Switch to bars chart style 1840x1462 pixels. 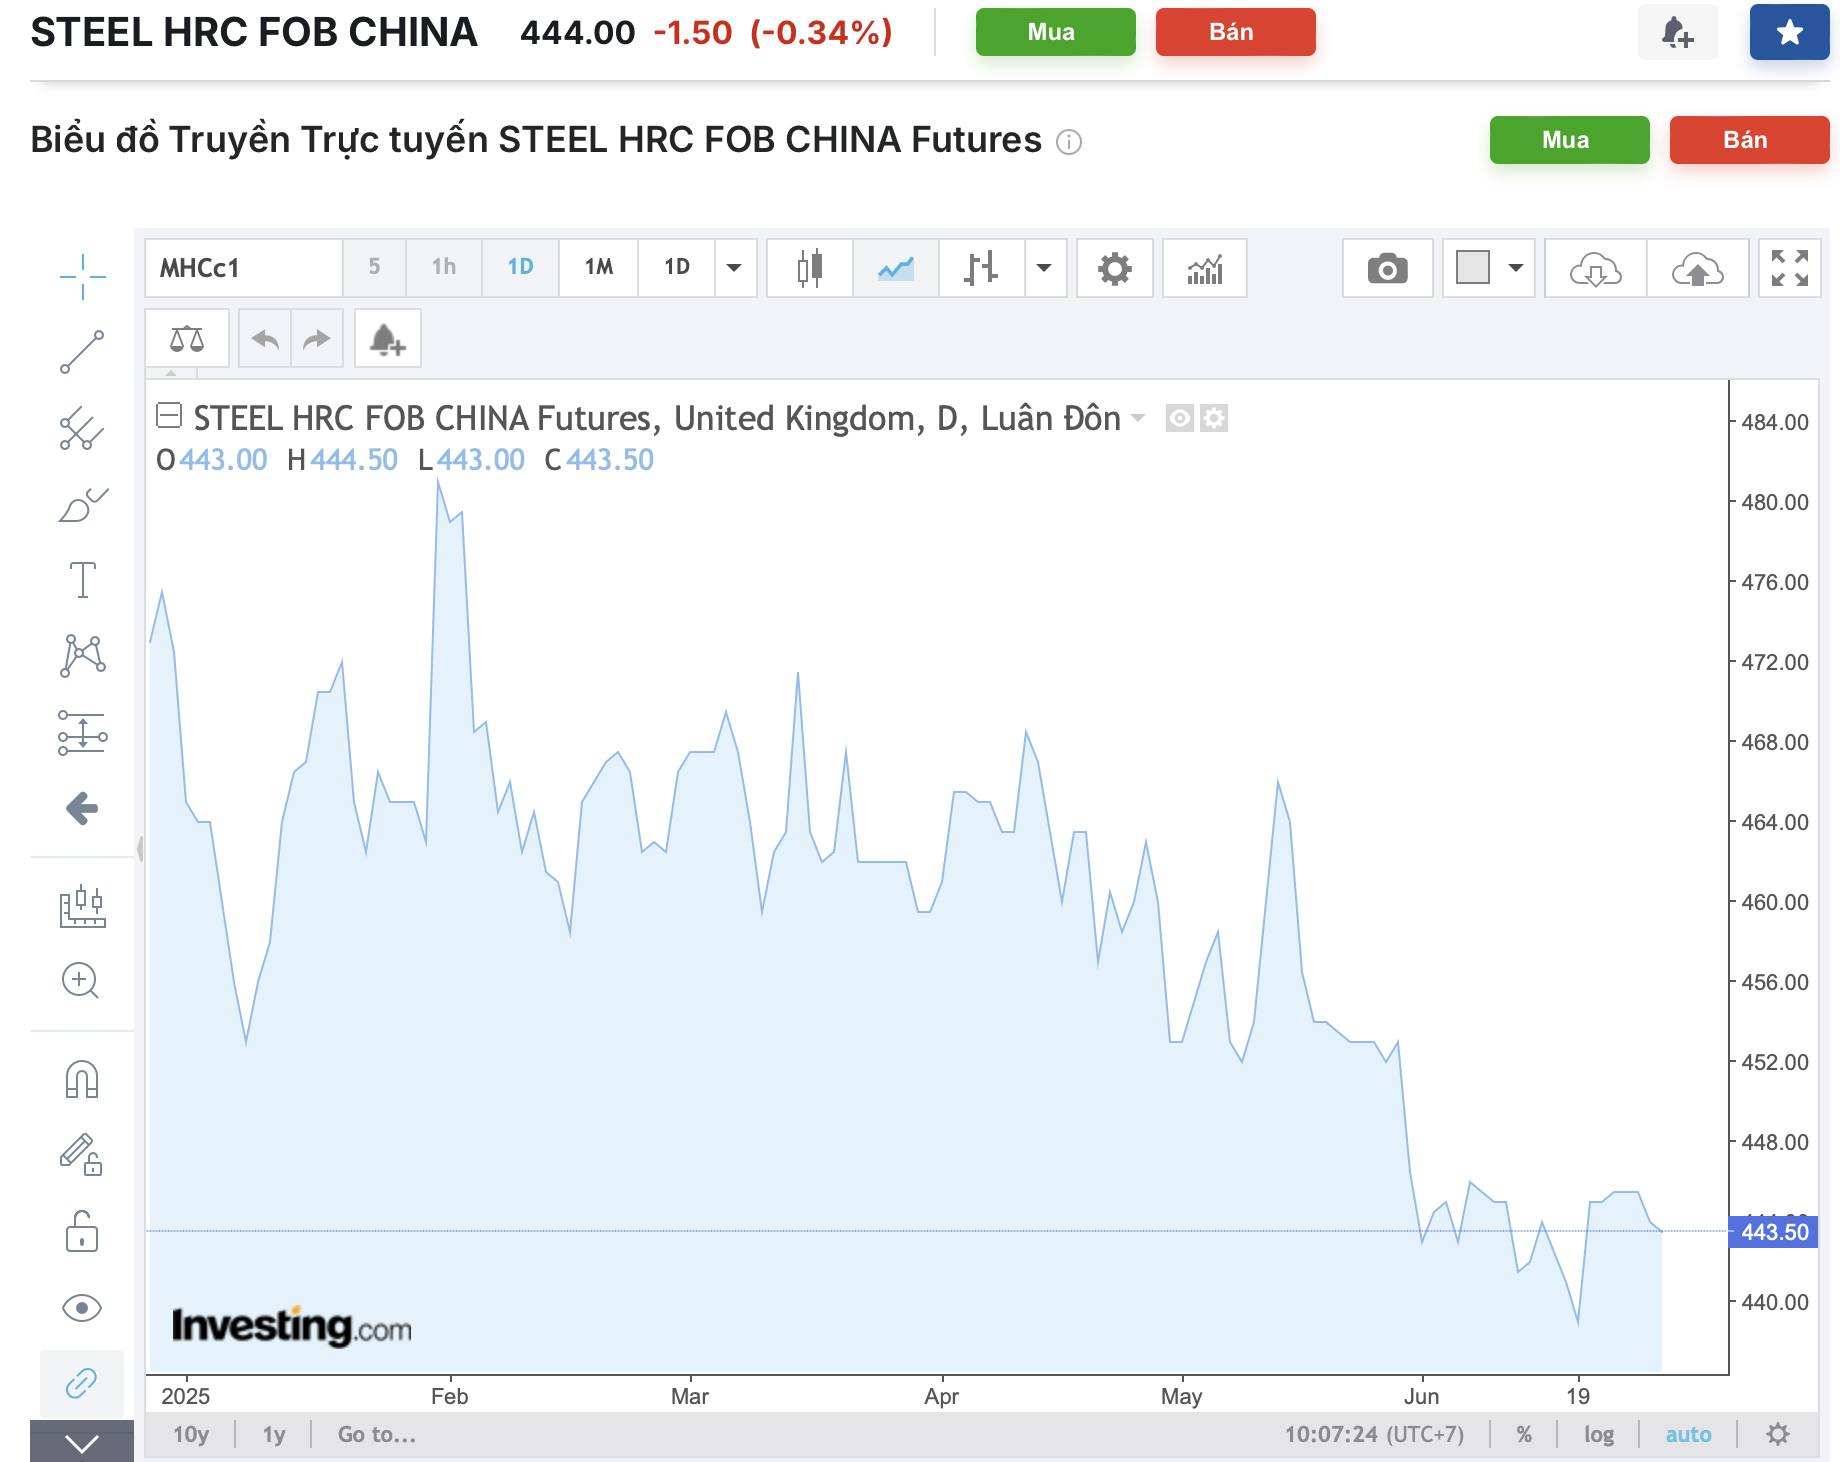pos(982,268)
